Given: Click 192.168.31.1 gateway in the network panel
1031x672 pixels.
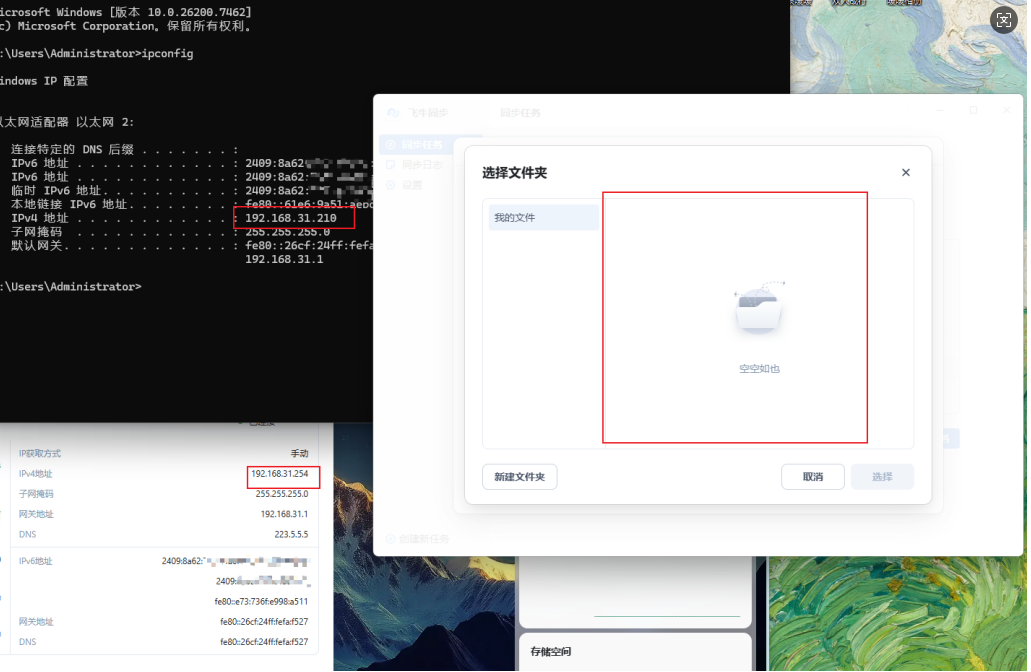Looking at the screenshot, I should coord(284,514).
